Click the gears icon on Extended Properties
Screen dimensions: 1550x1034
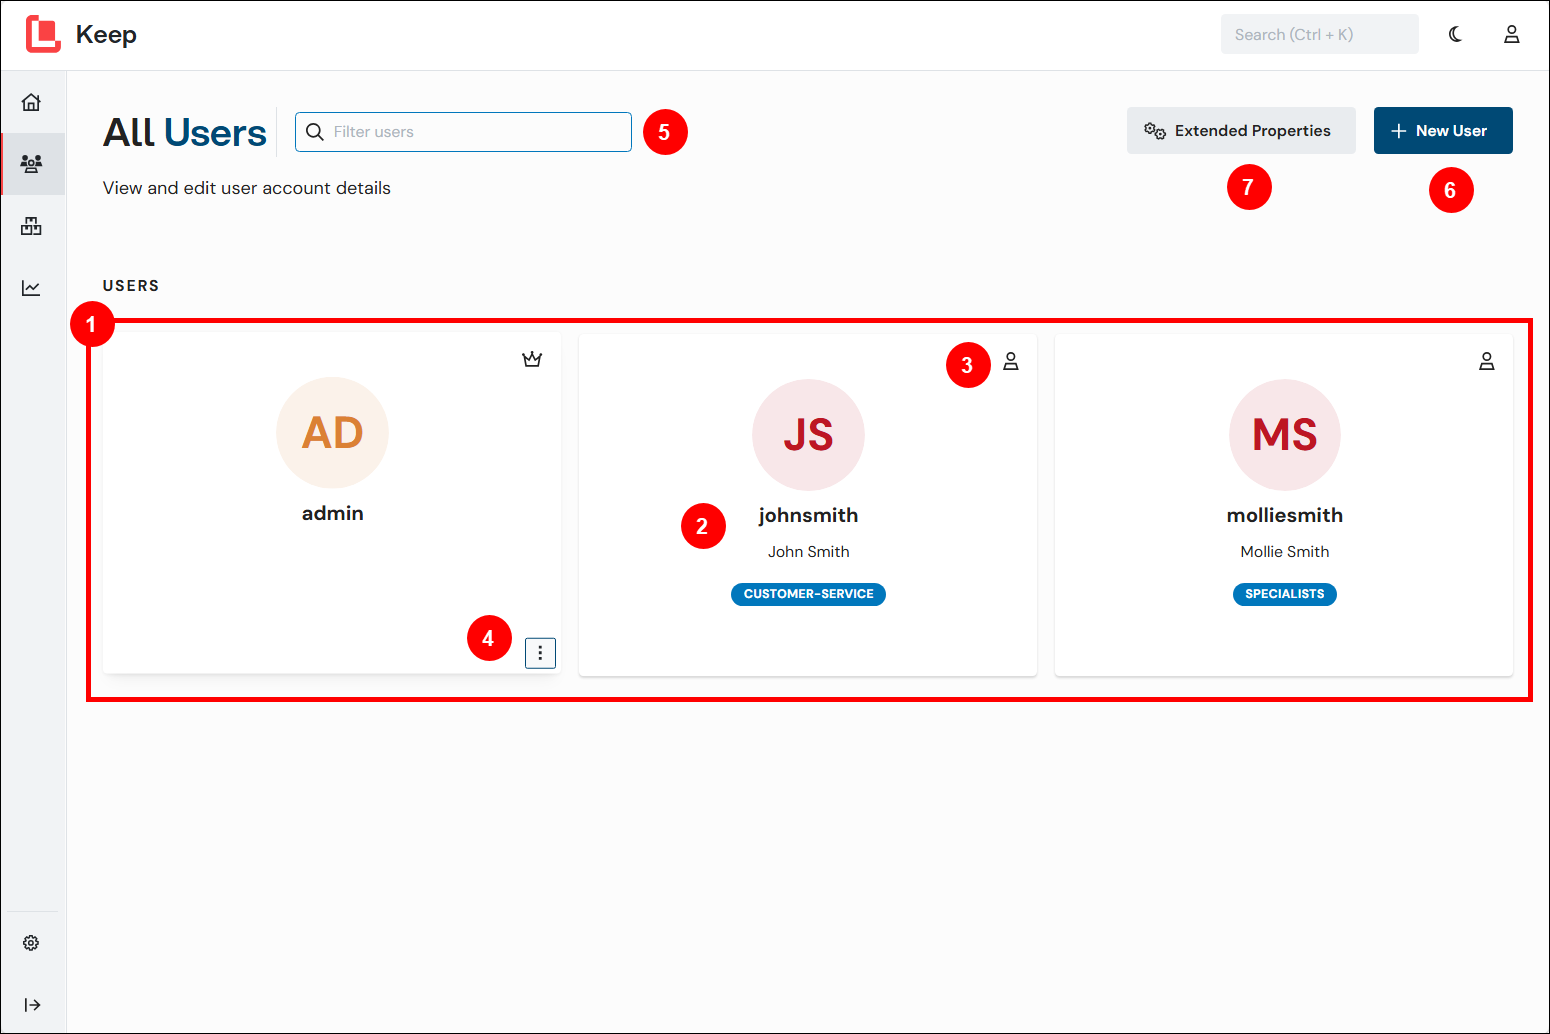(x=1155, y=131)
